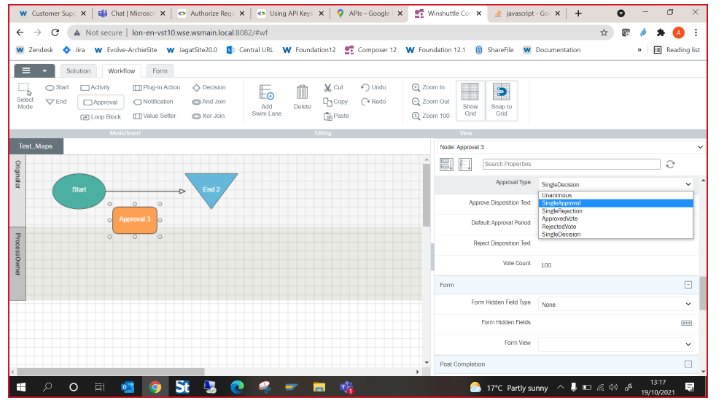
Task: Open the Form Hidden Field Type dropdown
Action: 615,303
